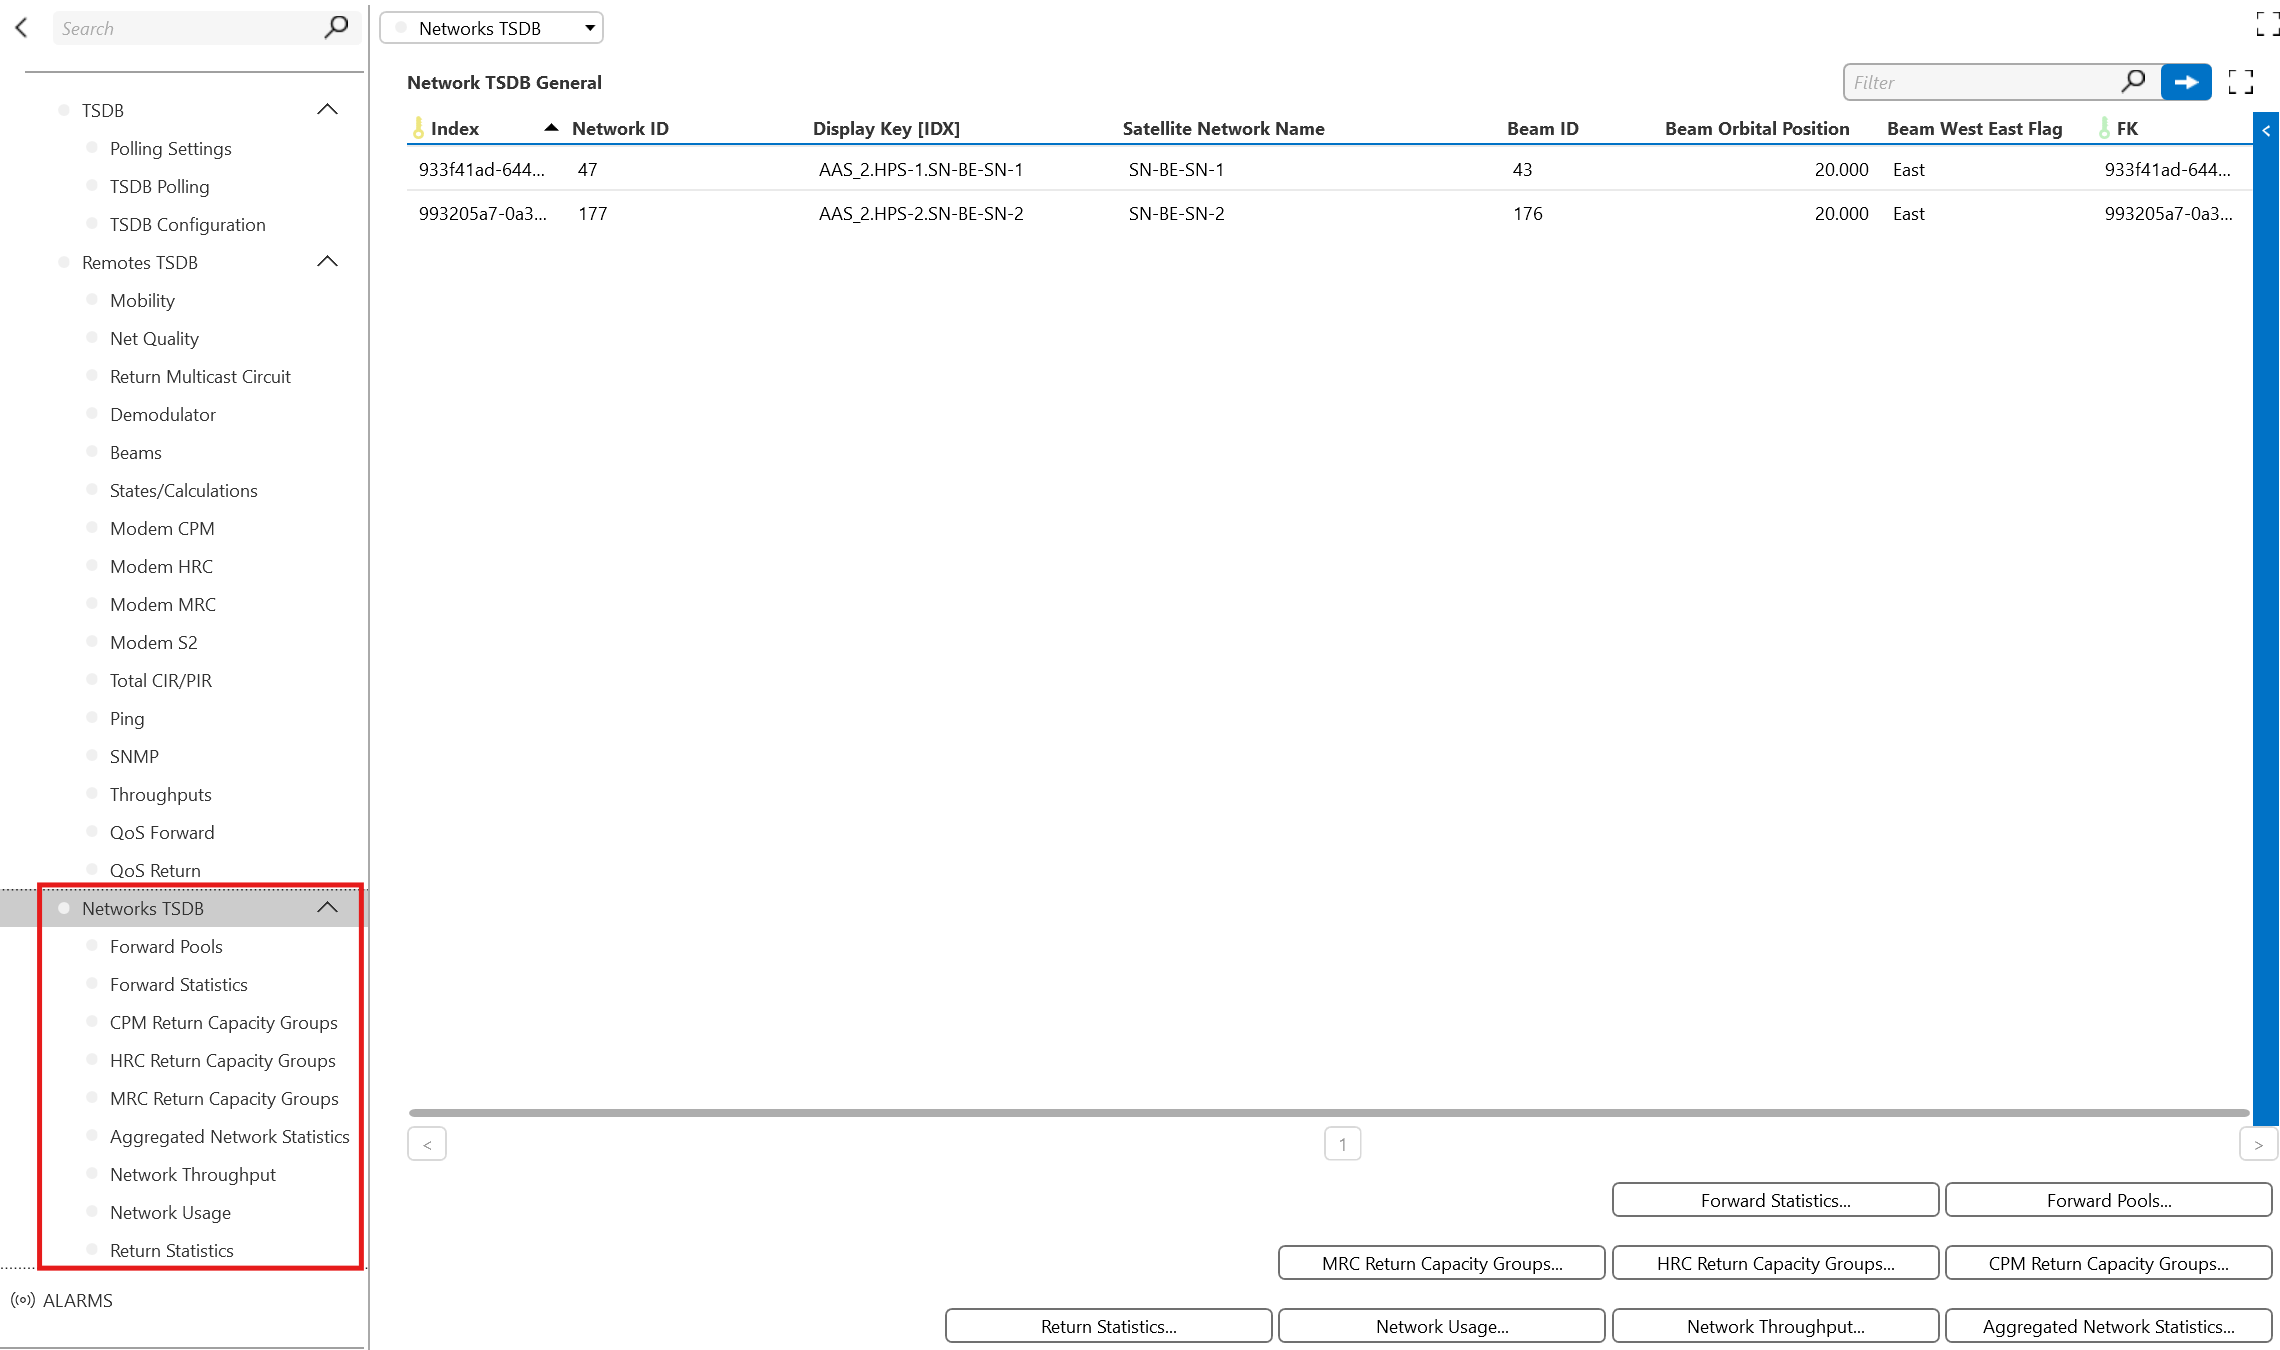
Task: Click the sidebar search magnifier icon
Action: (336, 27)
